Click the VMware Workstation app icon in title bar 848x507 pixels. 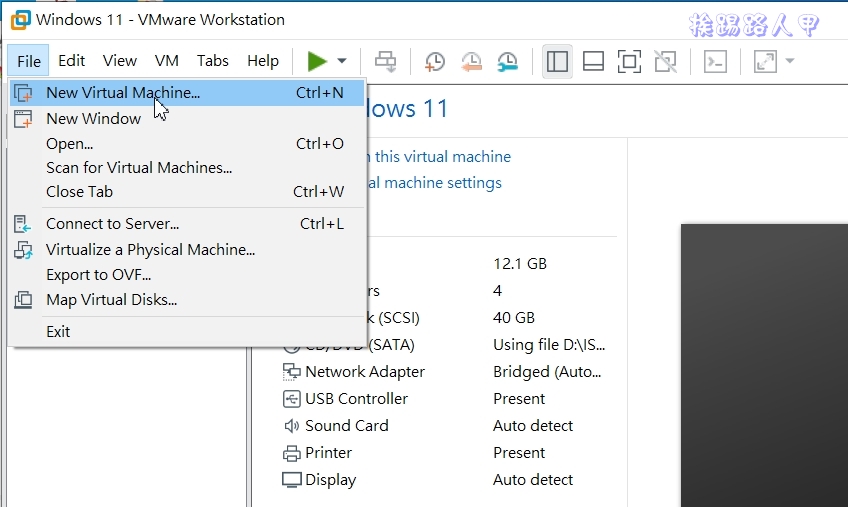point(20,20)
